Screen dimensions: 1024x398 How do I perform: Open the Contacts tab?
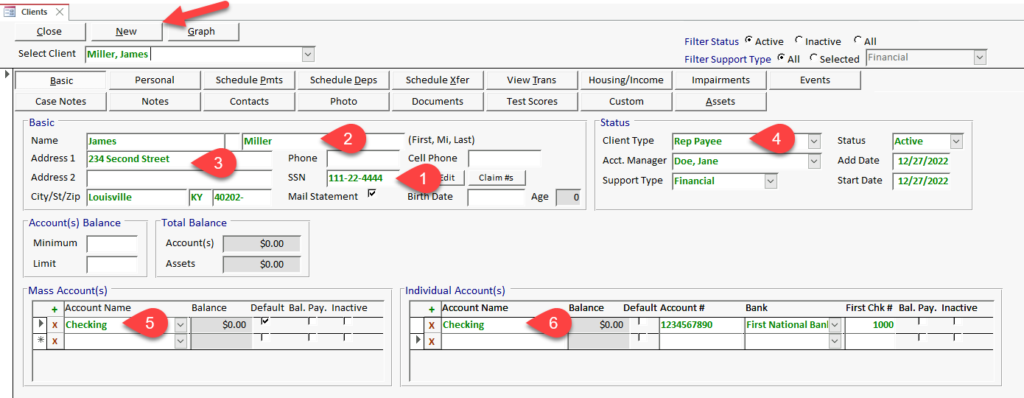tap(249, 101)
